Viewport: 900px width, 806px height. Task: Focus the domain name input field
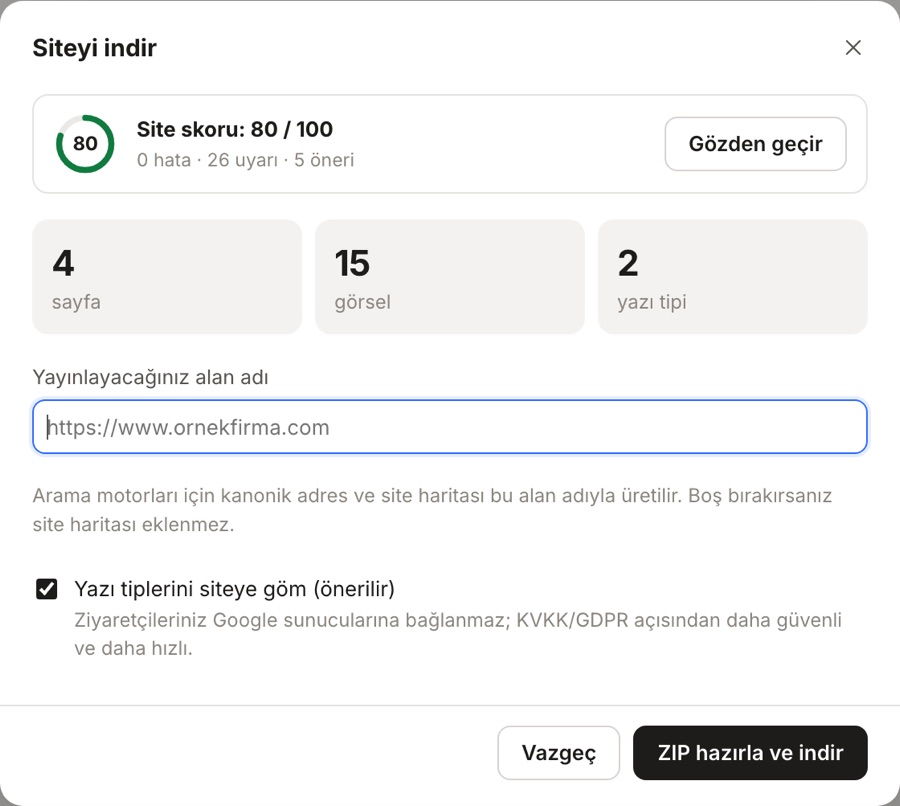coord(449,427)
